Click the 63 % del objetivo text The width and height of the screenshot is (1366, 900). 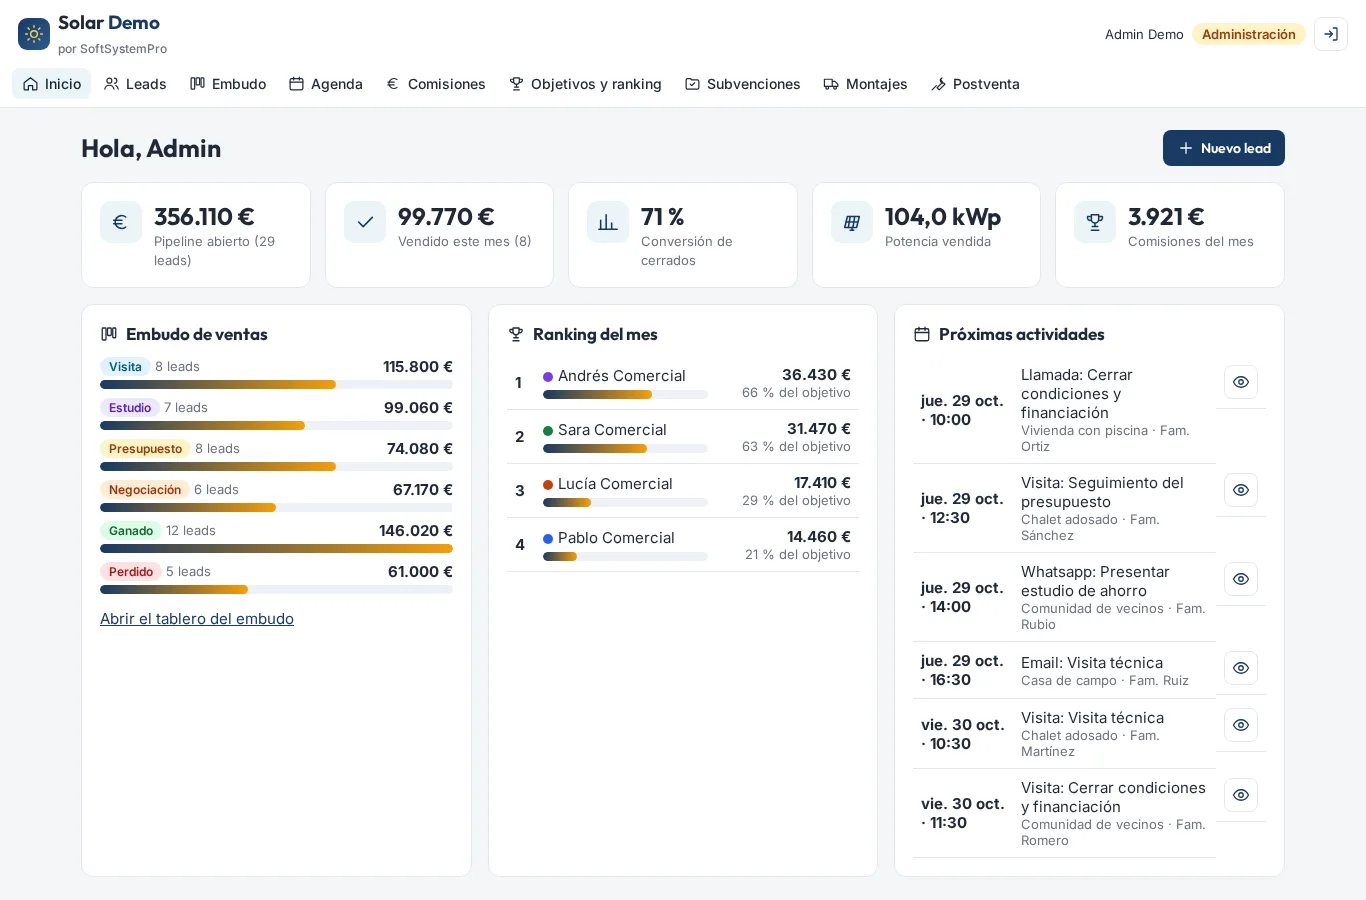coord(796,447)
